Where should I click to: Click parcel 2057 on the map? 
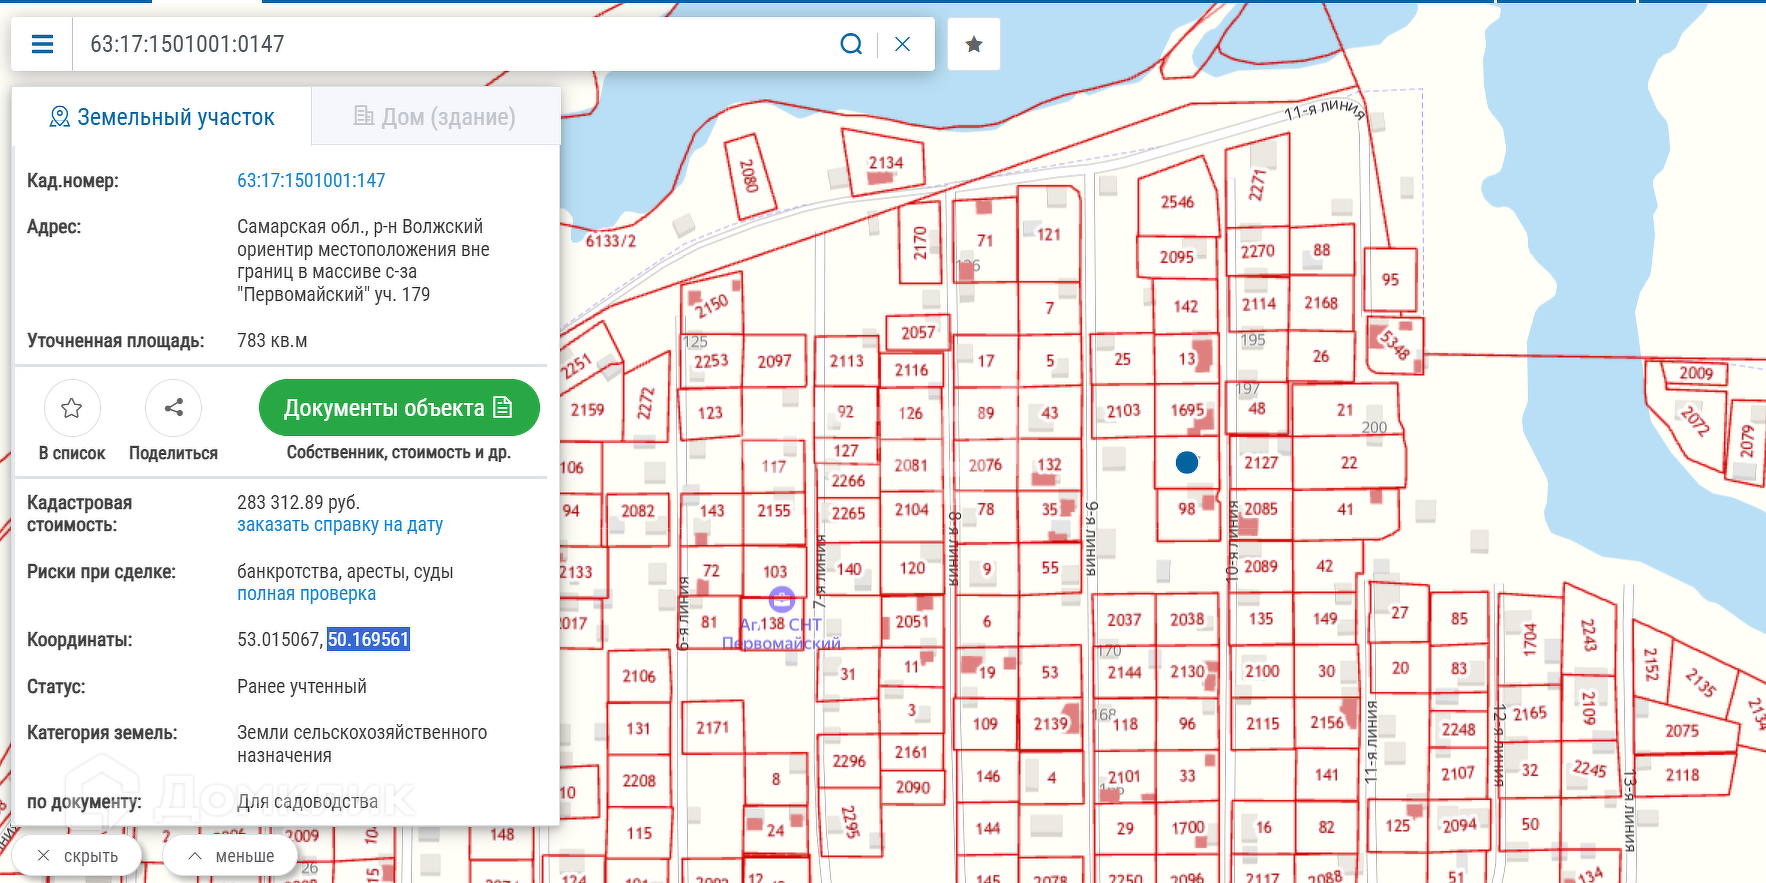pyautogui.click(x=917, y=333)
